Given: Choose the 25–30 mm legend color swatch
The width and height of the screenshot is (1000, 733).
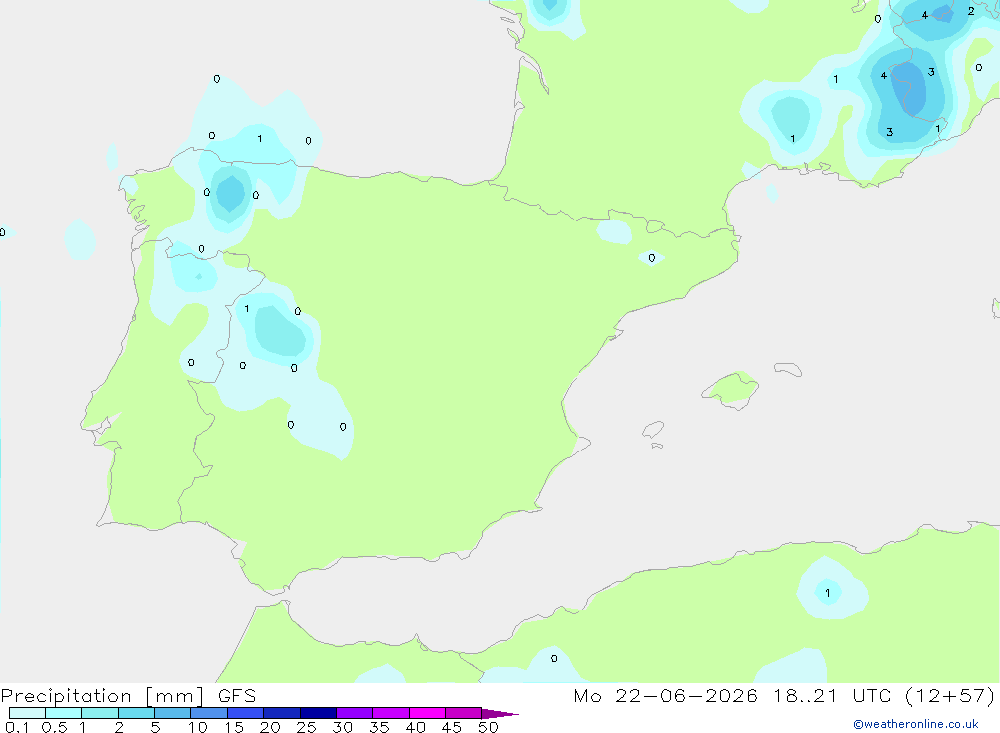Looking at the screenshot, I should click(x=318, y=713).
